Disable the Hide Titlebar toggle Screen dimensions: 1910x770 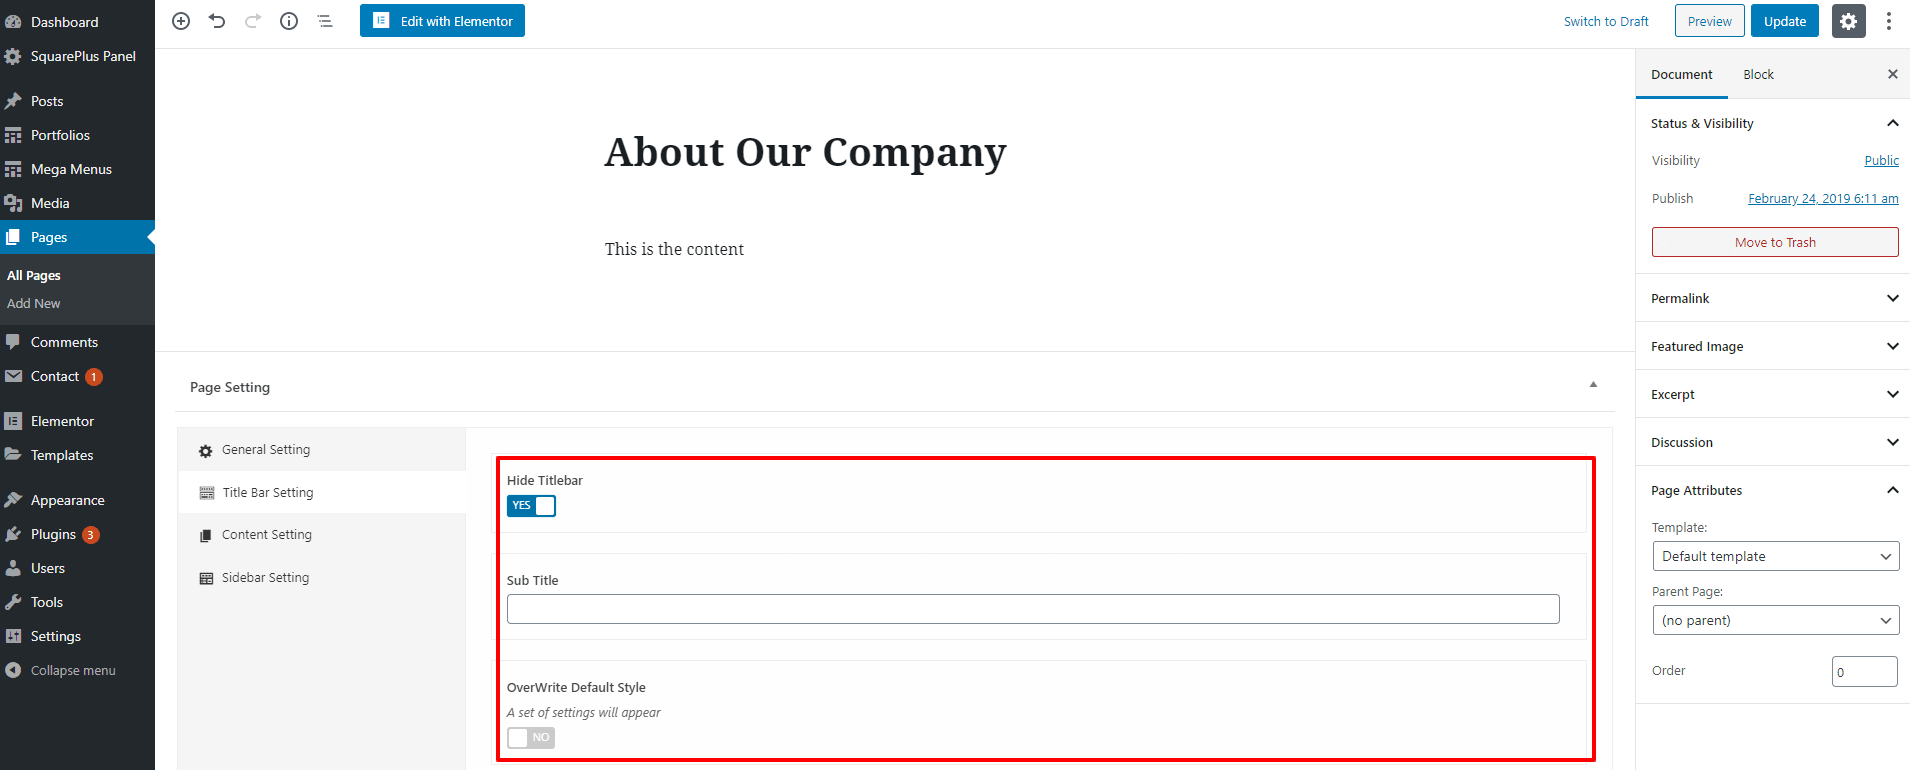coord(531,505)
